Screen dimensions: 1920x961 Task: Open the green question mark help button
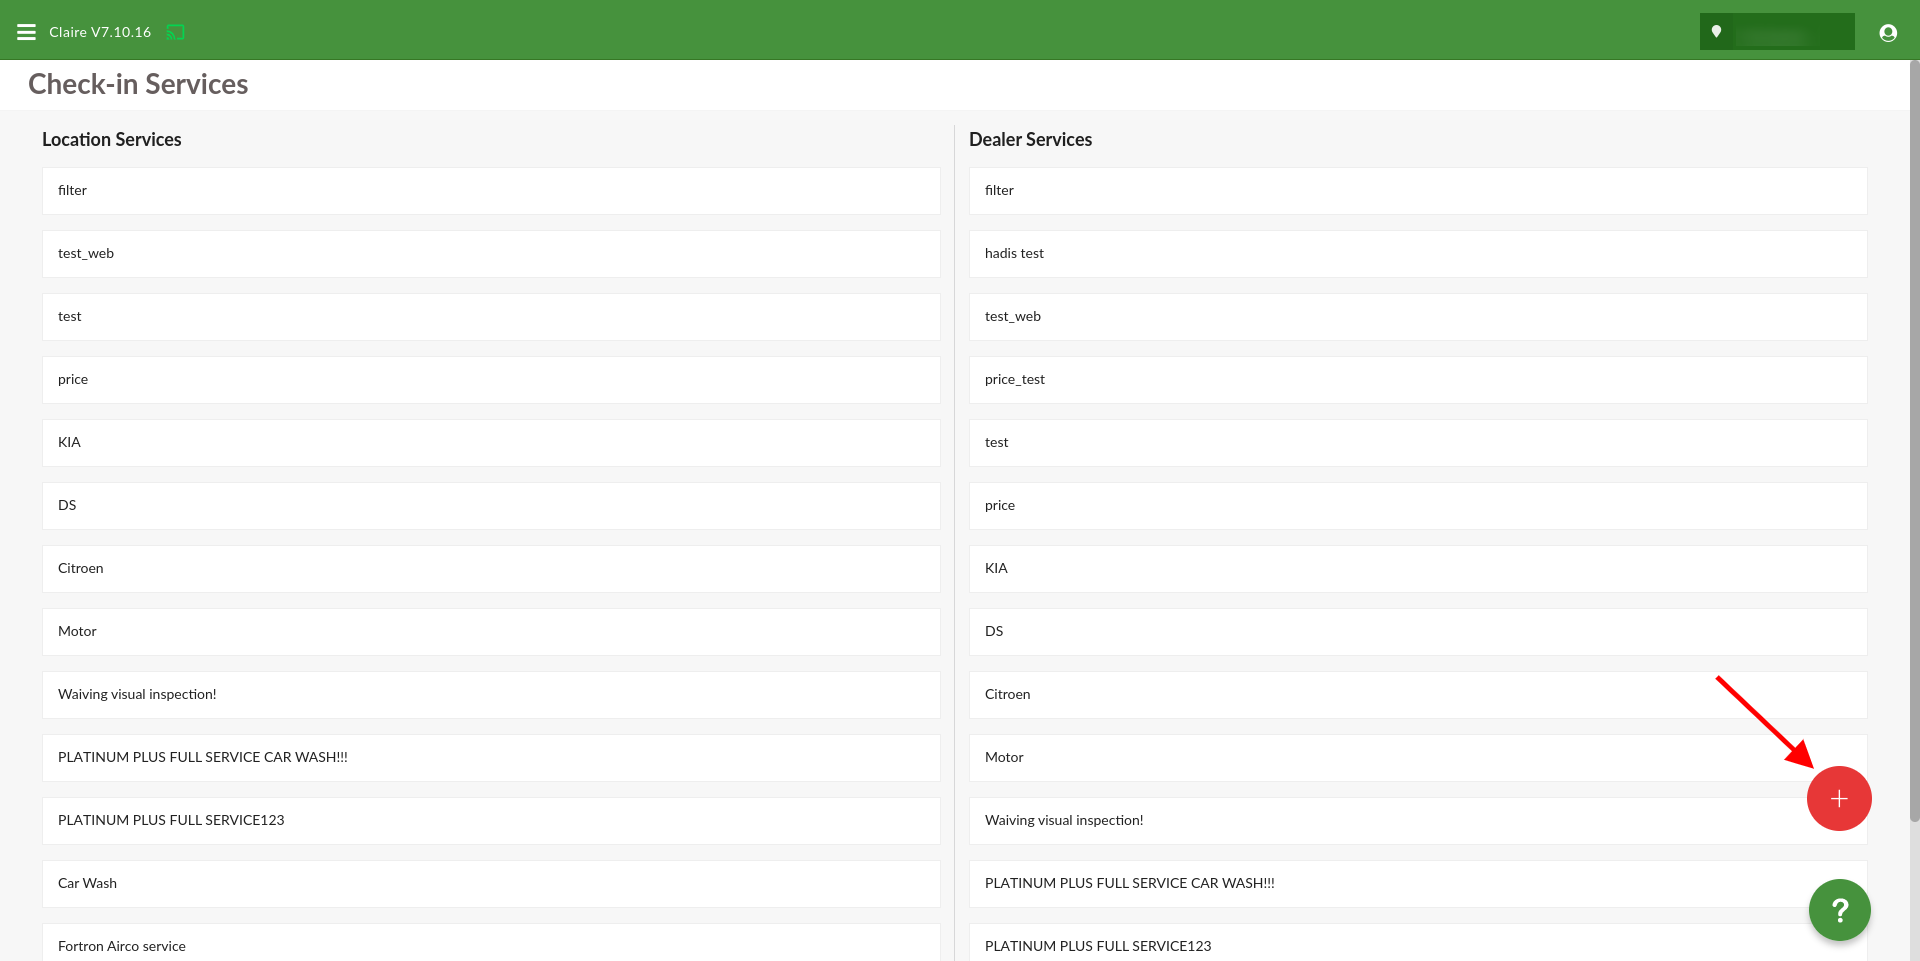(x=1838, y=909)
